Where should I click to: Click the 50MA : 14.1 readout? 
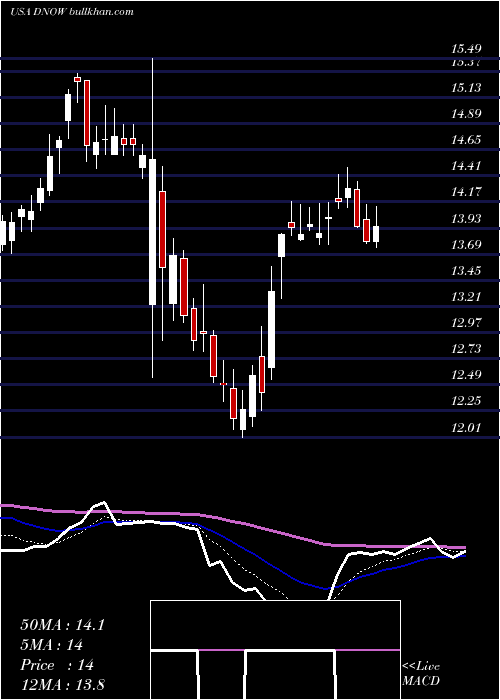pos(62,625)
